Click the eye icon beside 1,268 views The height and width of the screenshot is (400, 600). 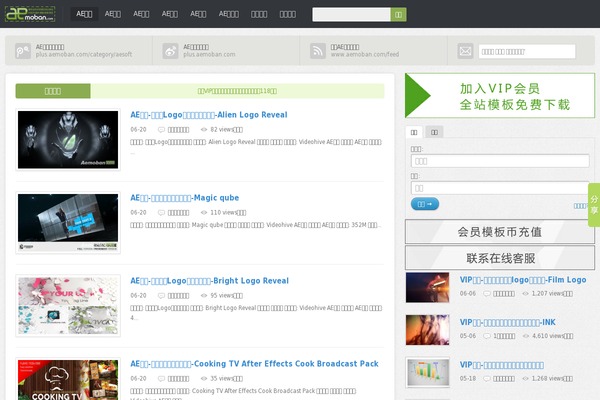tap(526, 379)
